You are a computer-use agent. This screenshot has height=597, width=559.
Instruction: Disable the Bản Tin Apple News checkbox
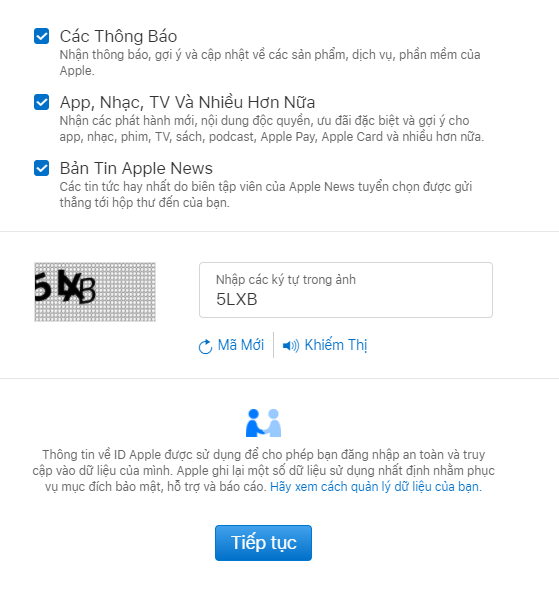pyautogui.click(x=42, y=168)
